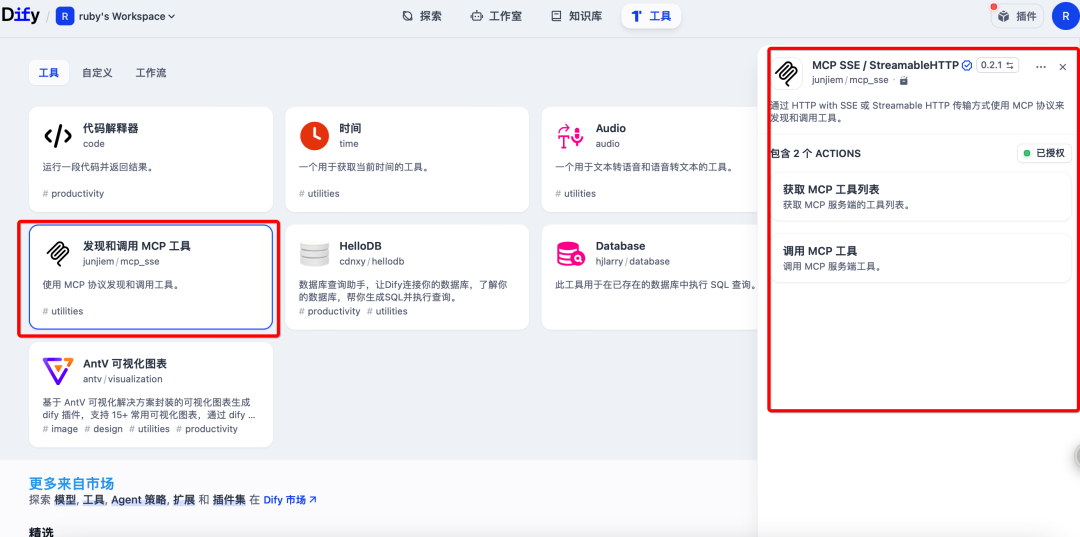Select the 工具 top navigation tab
The height and width of the screenshot is (537, 1080).
click(x=651, y=16)
